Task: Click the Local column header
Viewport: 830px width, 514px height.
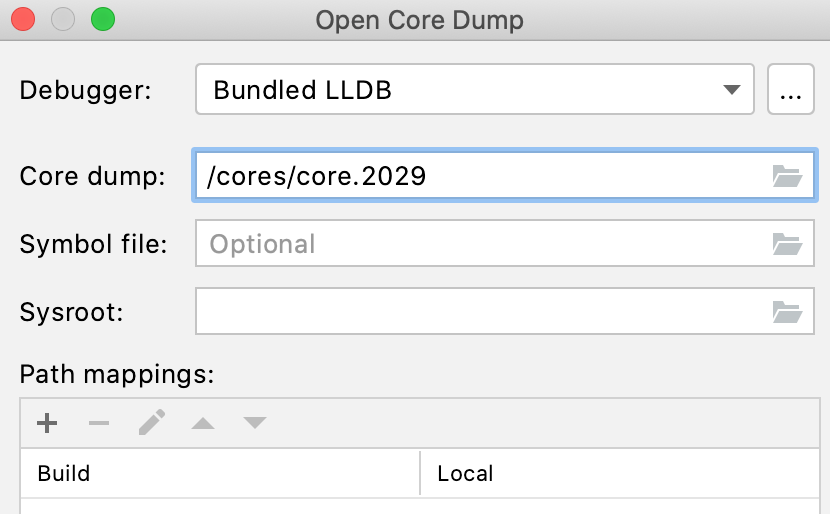Action: click(620, 473)
